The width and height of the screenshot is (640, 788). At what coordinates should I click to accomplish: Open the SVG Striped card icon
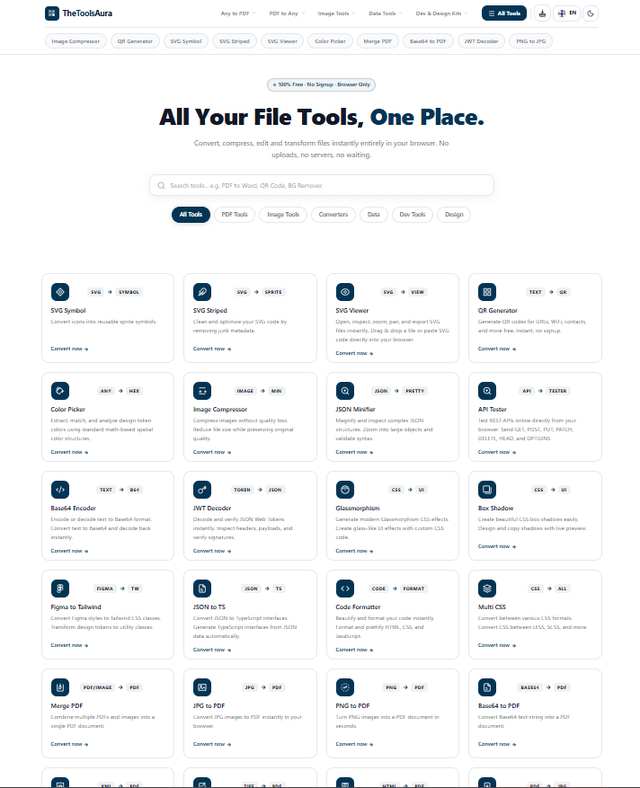pyautogui.click(x=202, y=292)
